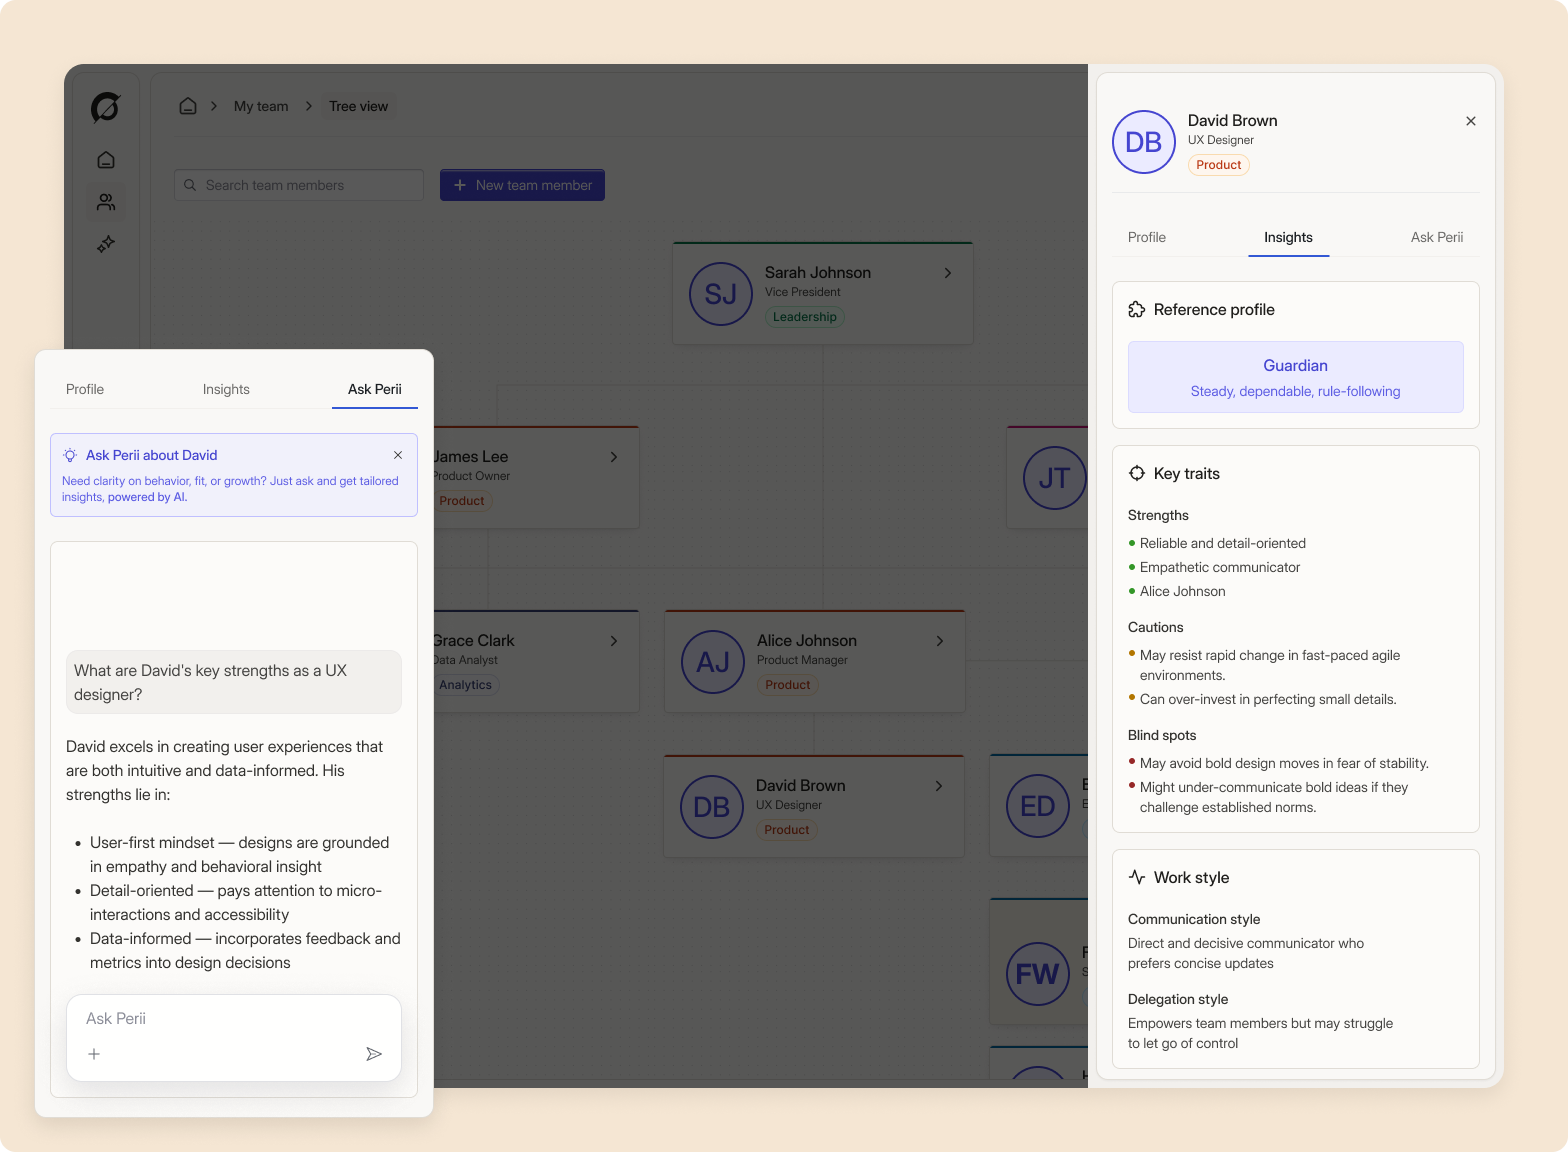Screen dimensions: 1568x1152
Task: Click 'Can over-invest in perfecting small details'
Action: tap(1268, 699)
